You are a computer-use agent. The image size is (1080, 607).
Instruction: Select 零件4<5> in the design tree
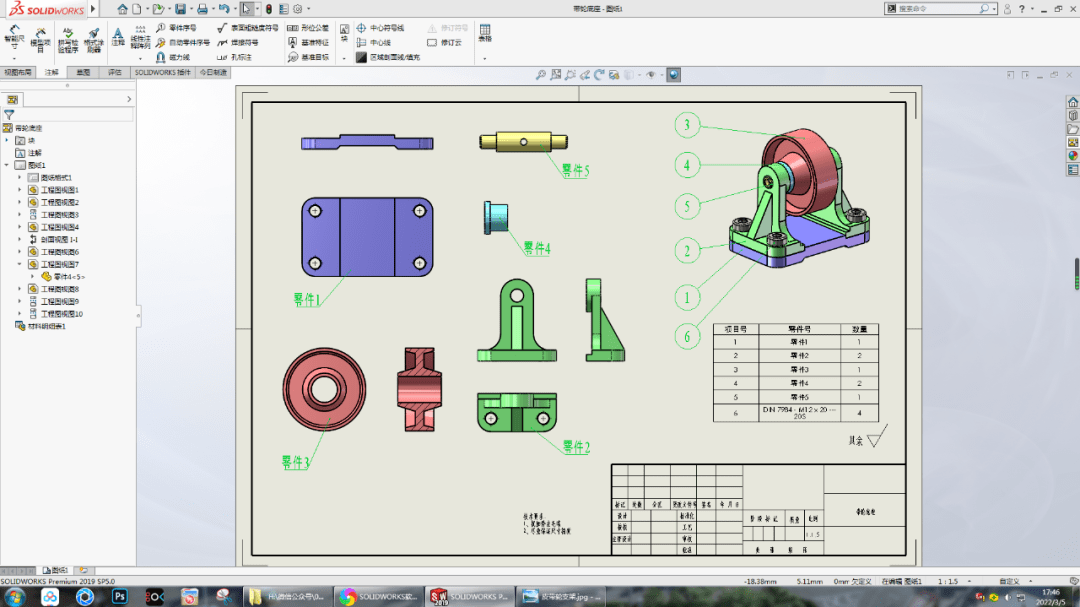coord(68,277)
